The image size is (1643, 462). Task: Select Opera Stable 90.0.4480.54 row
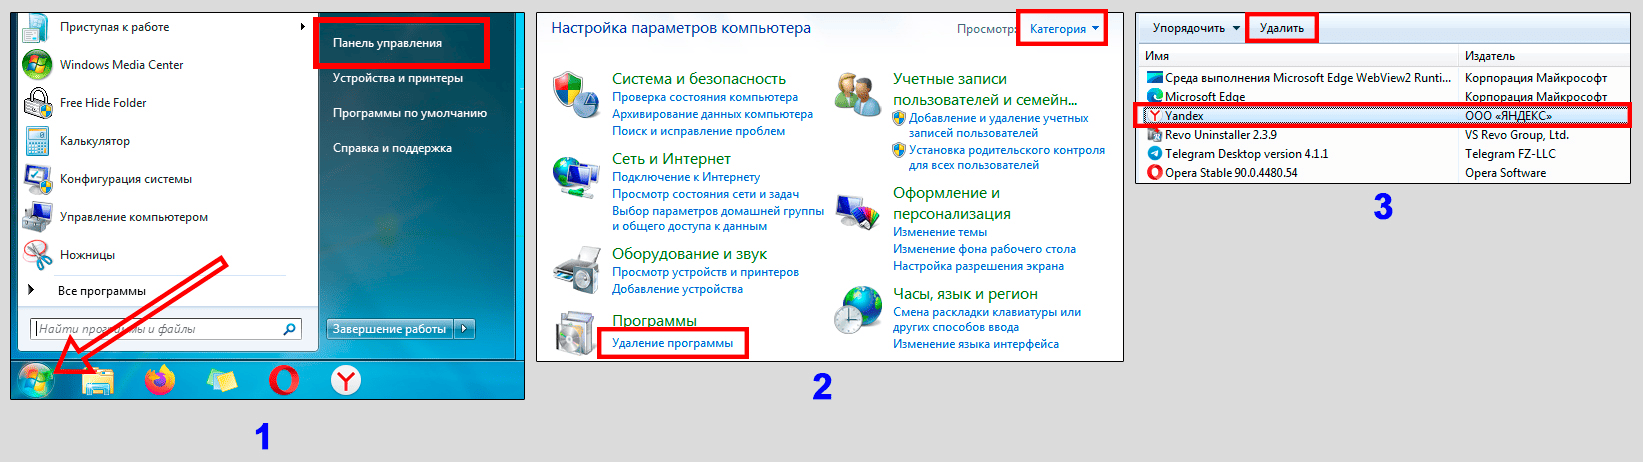(1384, 173)
